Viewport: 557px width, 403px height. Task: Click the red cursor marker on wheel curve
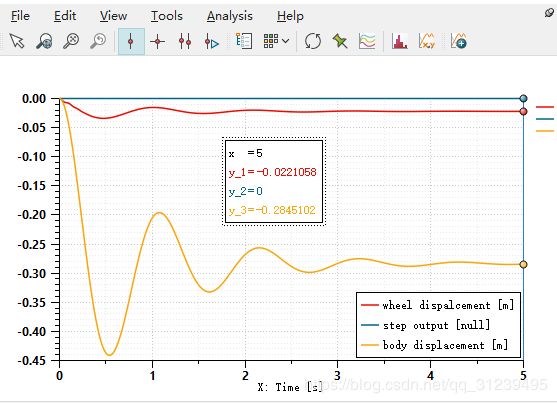pos(523,112)
